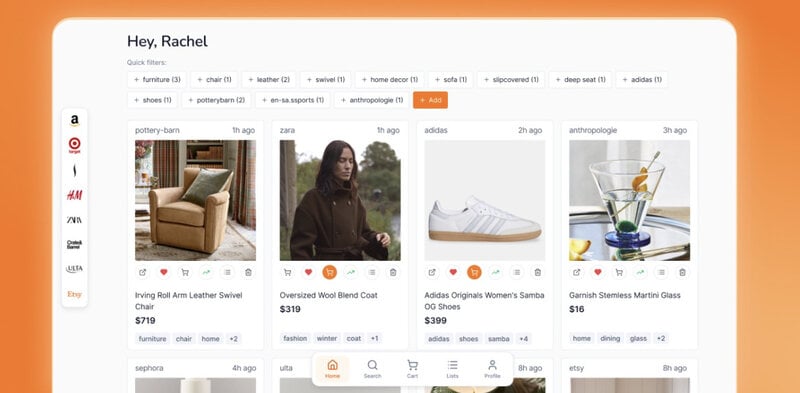View price trend for Oversized Wool Blend Coat

tap(351, 273)
